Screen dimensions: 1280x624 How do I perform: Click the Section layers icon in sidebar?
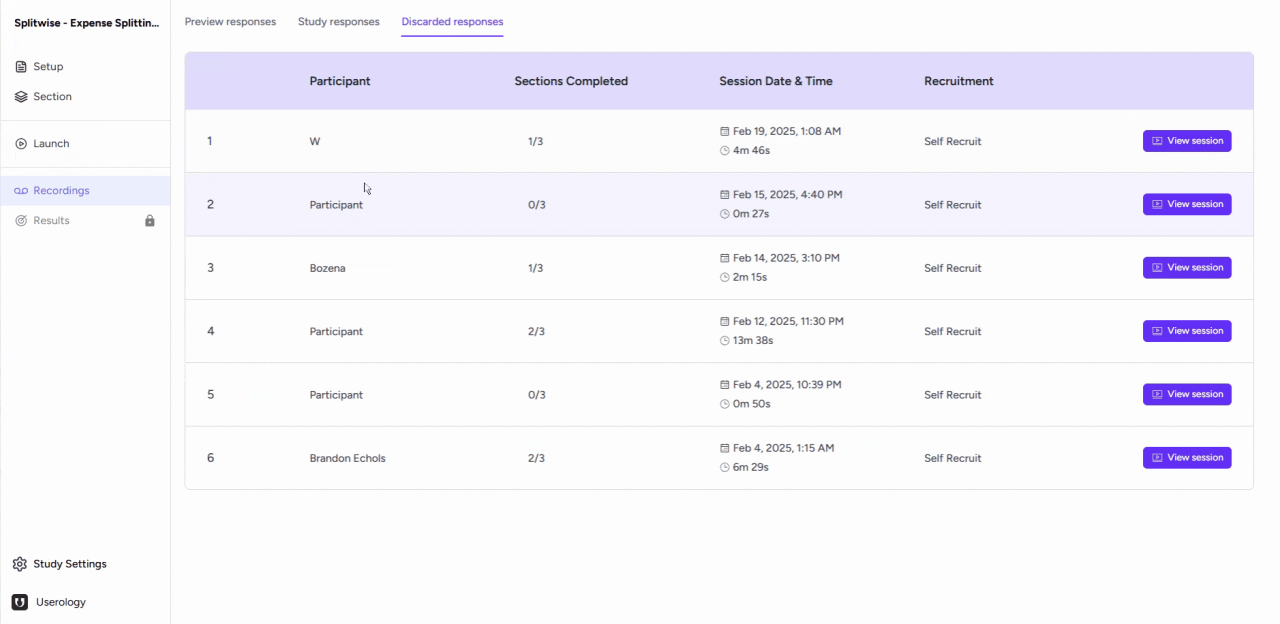click(x=21, y=97)
